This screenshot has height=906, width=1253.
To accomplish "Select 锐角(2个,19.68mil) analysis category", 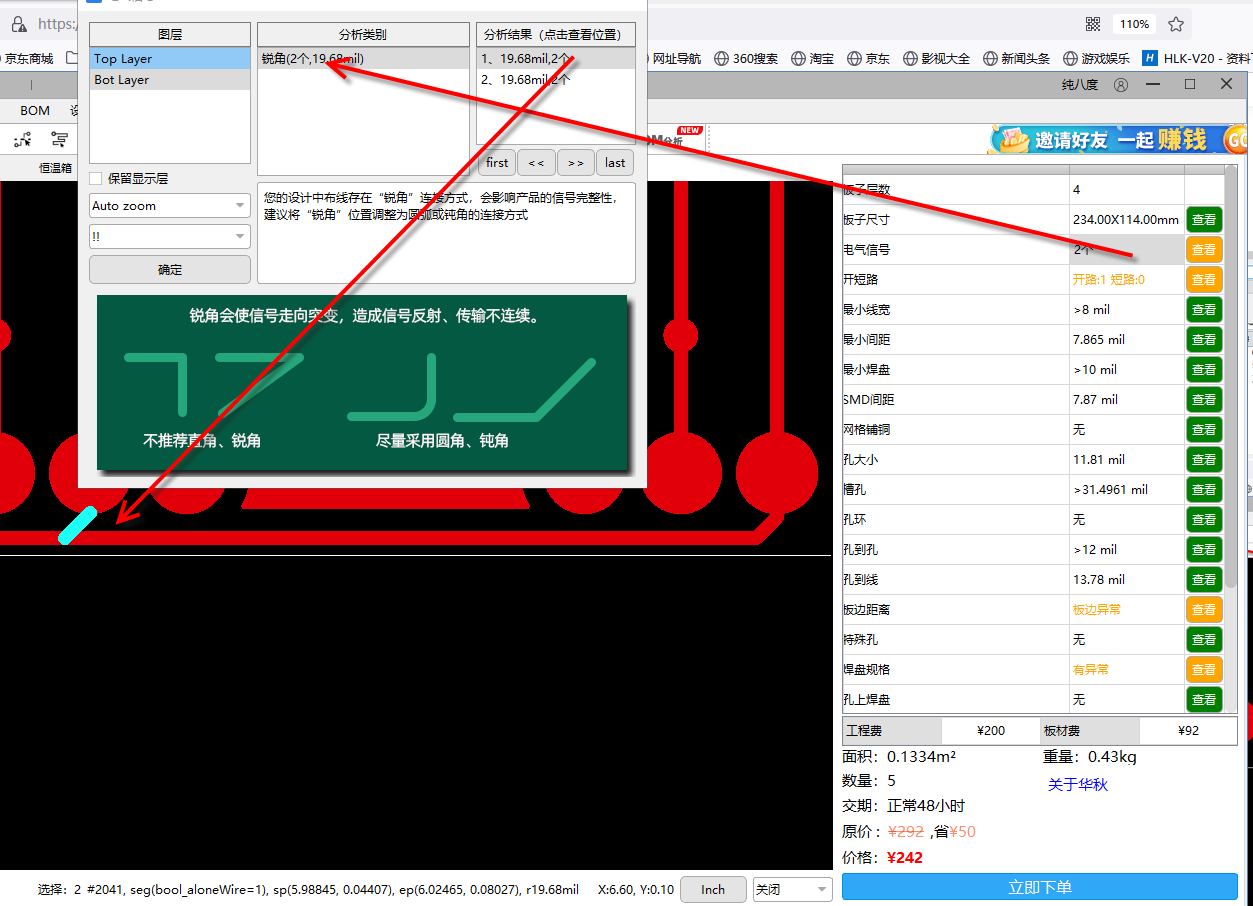I will click(363, 59).
